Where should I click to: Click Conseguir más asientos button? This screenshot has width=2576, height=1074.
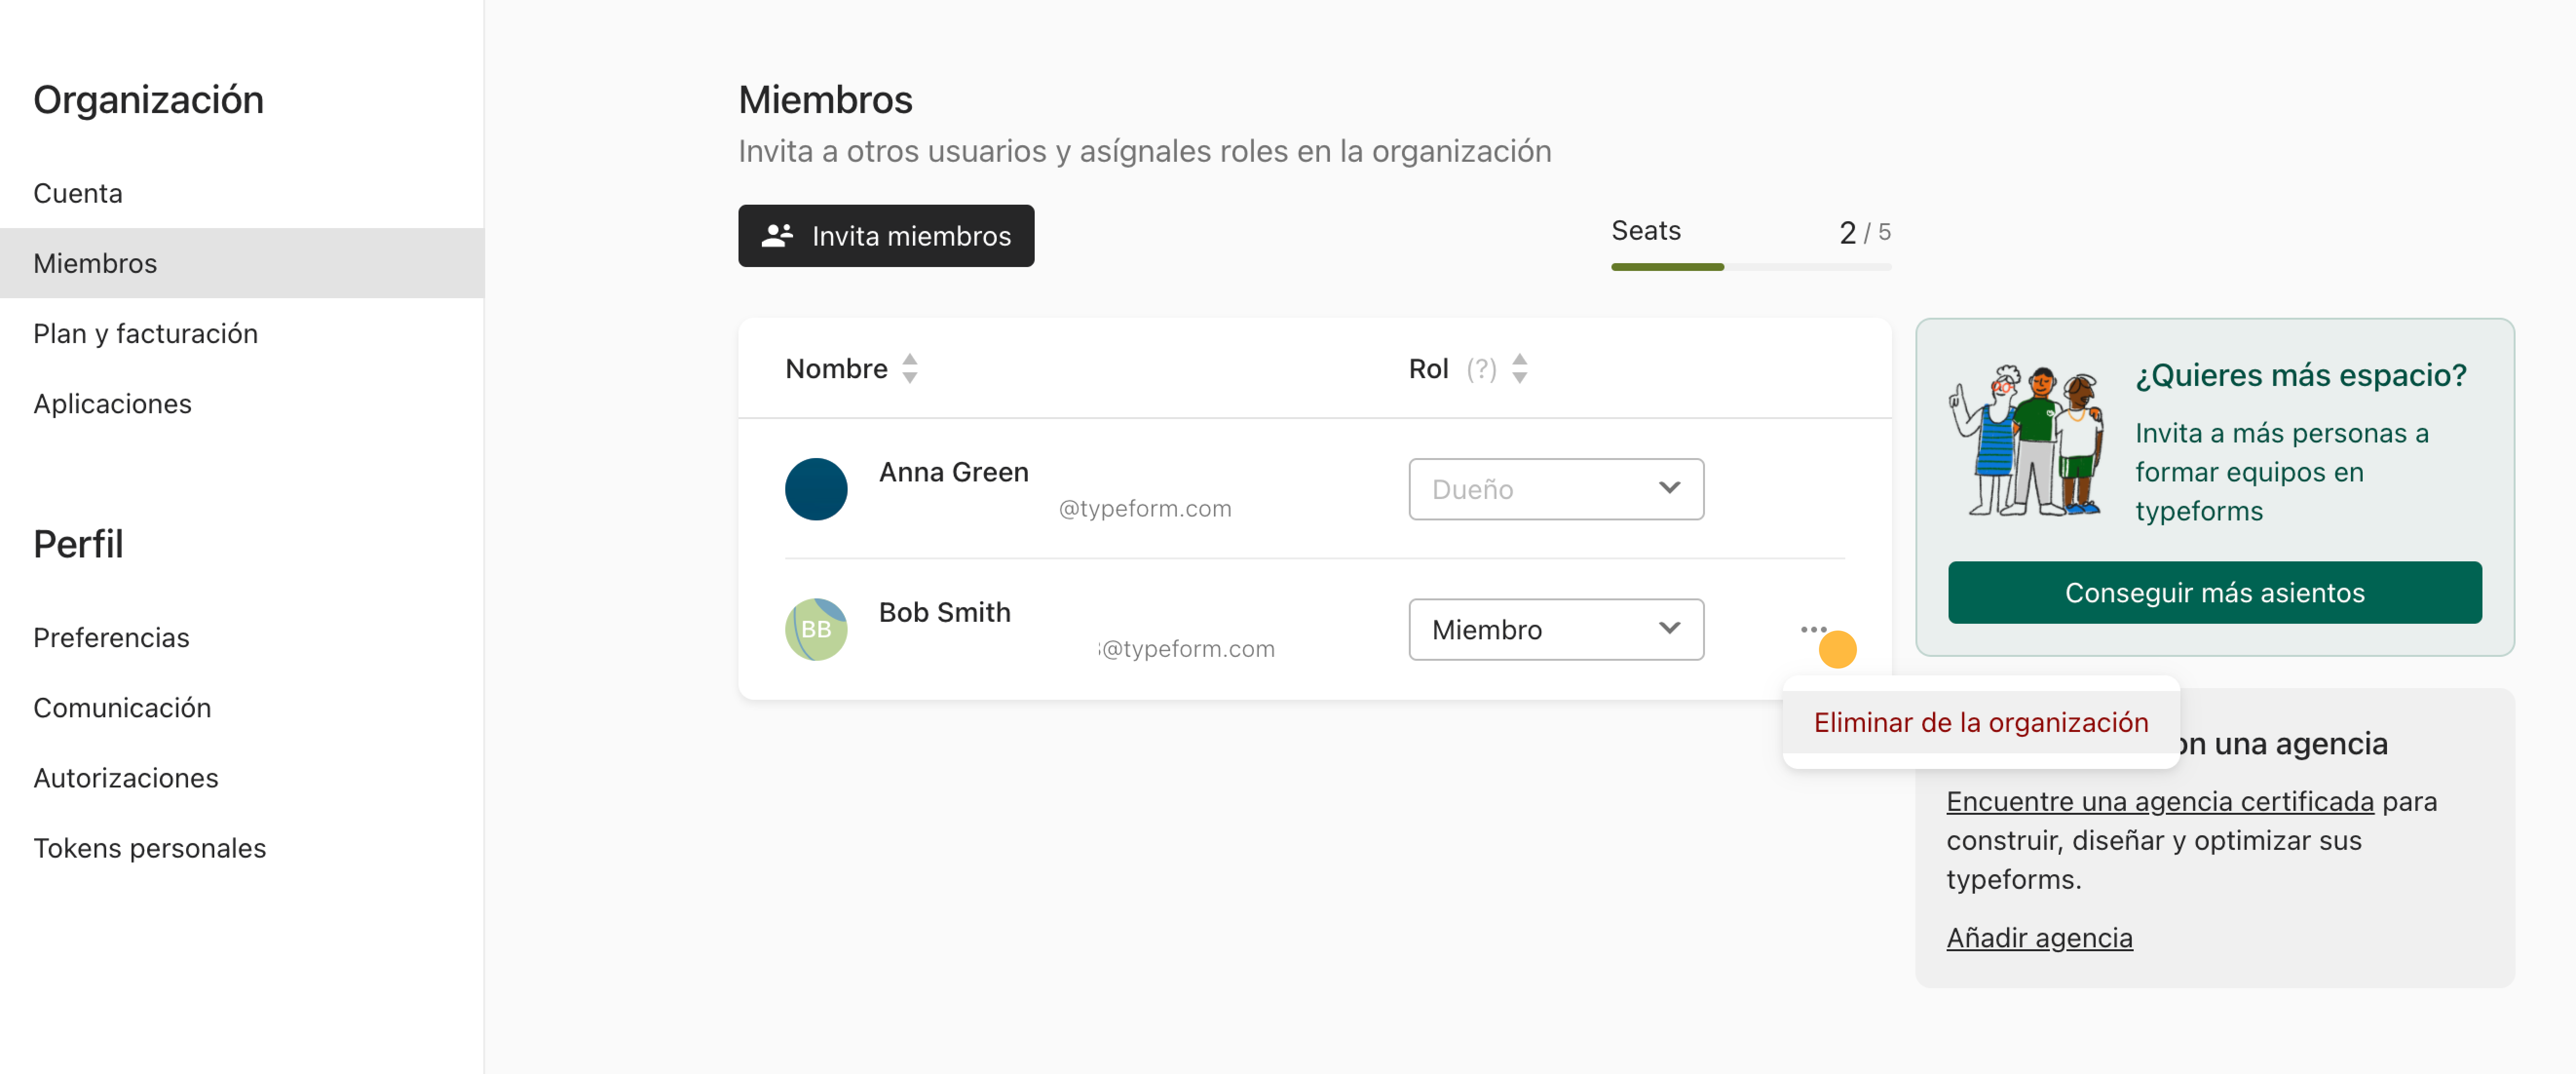coord(2214,592)
